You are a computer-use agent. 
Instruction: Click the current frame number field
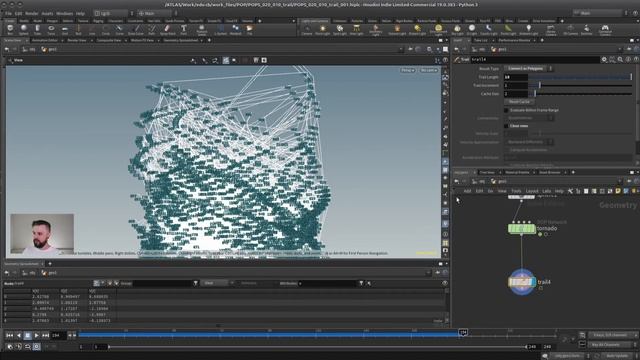58,335
